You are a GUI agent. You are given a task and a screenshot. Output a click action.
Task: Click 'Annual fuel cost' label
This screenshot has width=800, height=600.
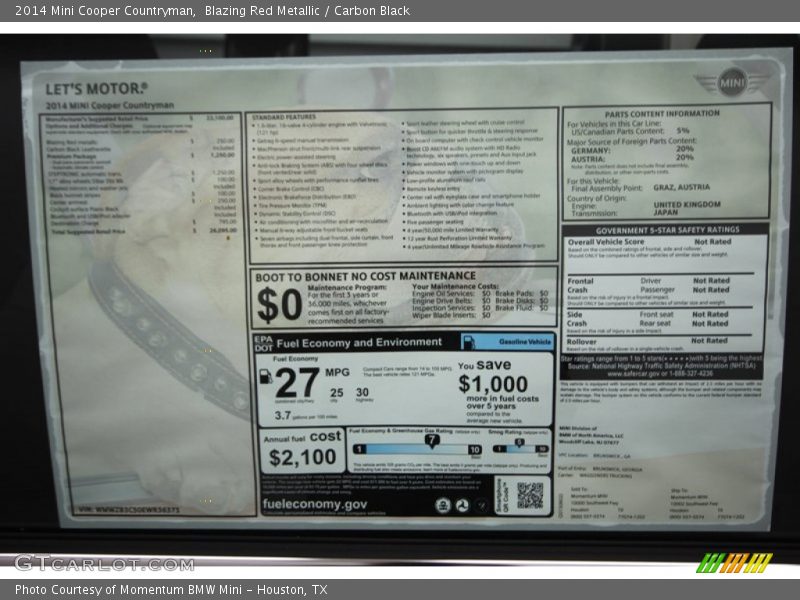pyautogui.click(x=302, y=437)
